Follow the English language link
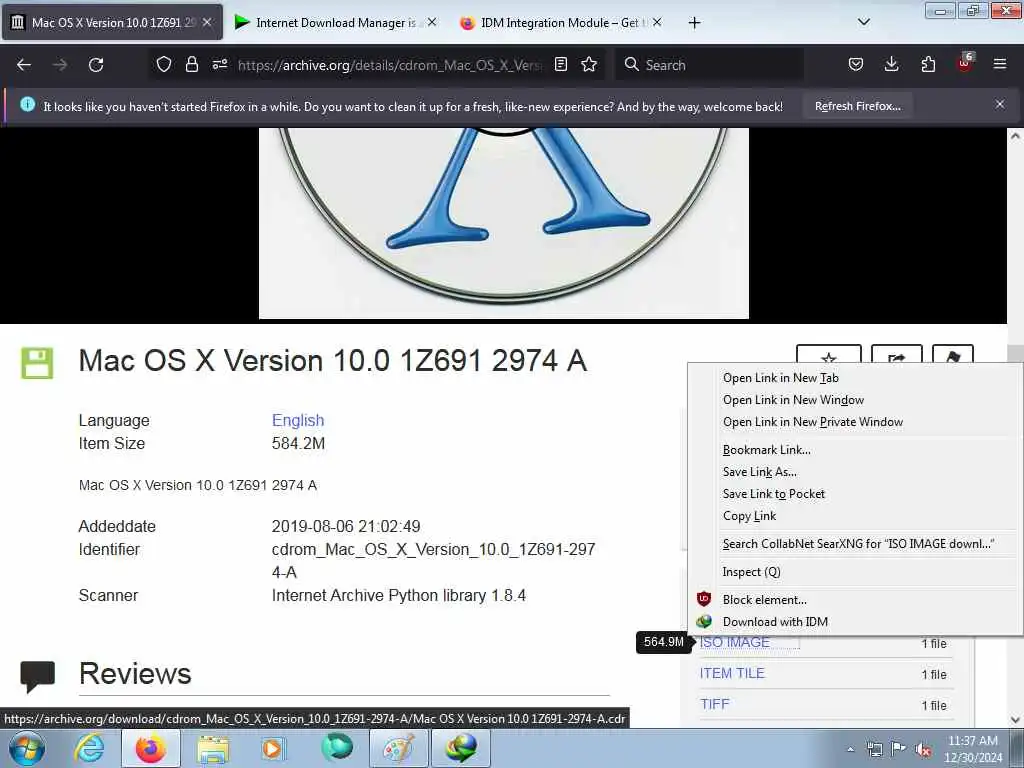 298,420
